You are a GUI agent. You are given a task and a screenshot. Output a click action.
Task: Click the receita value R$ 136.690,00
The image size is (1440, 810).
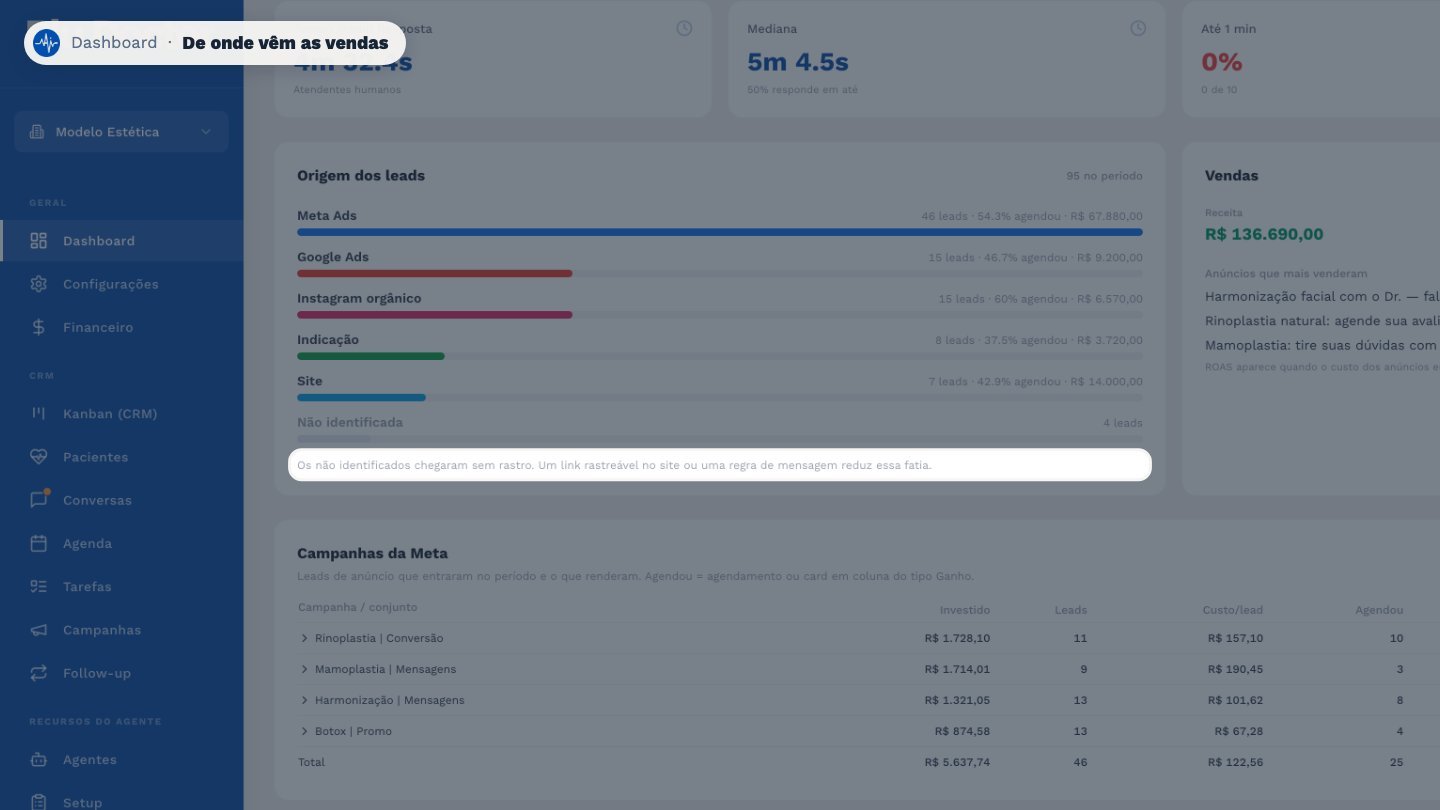[x=1264, y=234]
